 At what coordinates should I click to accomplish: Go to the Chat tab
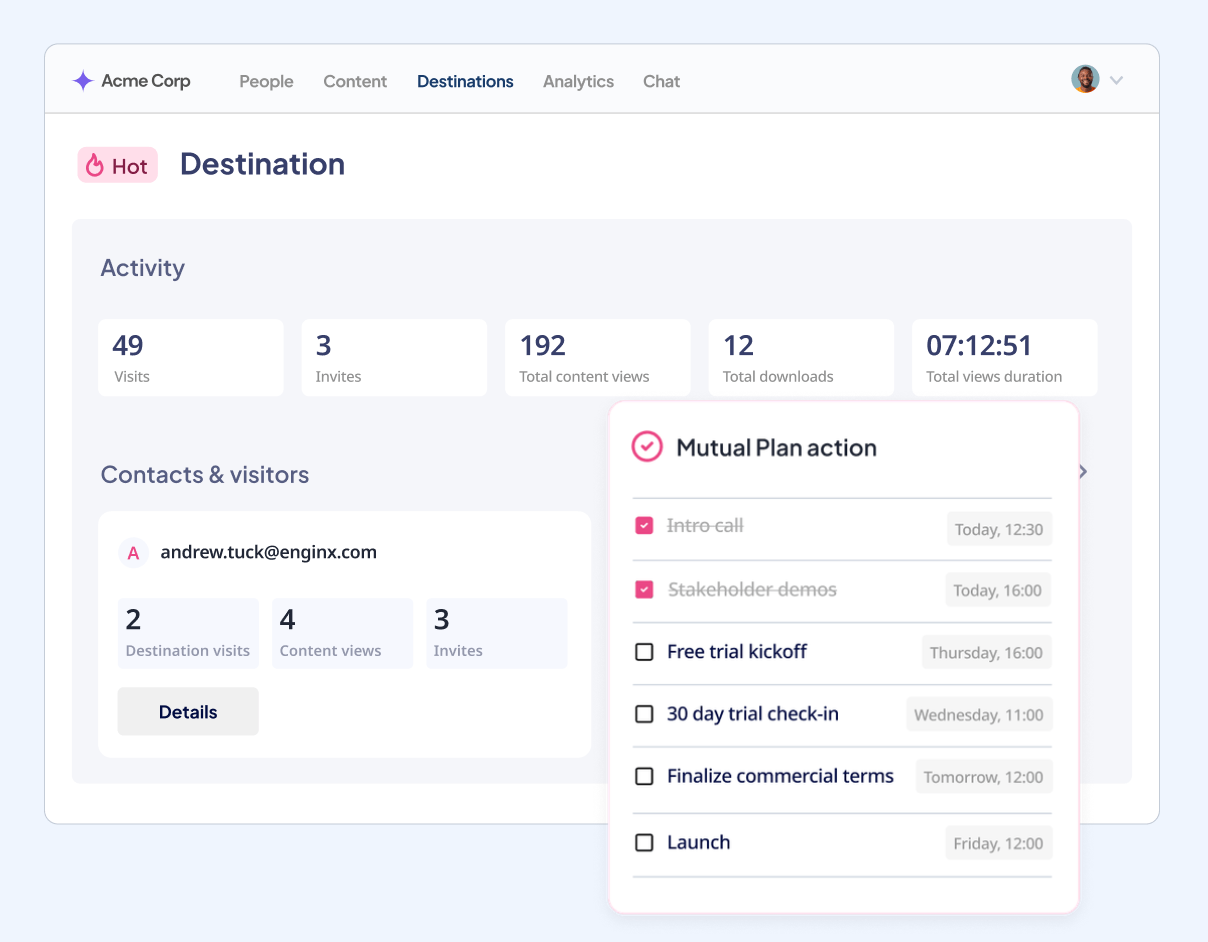click(661, 82)
